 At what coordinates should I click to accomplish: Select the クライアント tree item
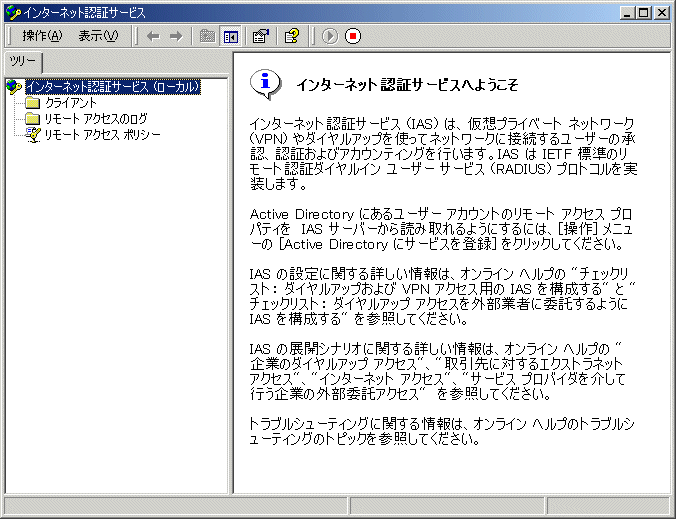[x=71, y=103]
